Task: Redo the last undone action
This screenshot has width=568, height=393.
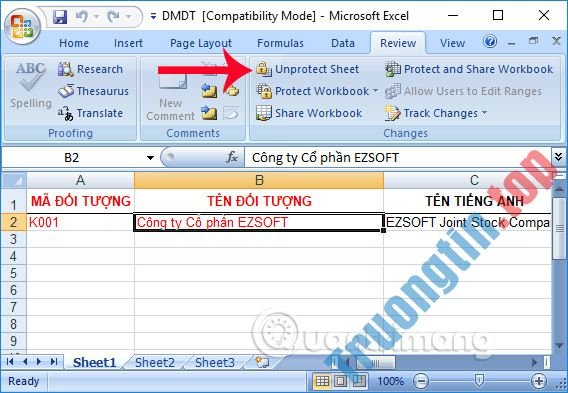Action: point(114,17)
